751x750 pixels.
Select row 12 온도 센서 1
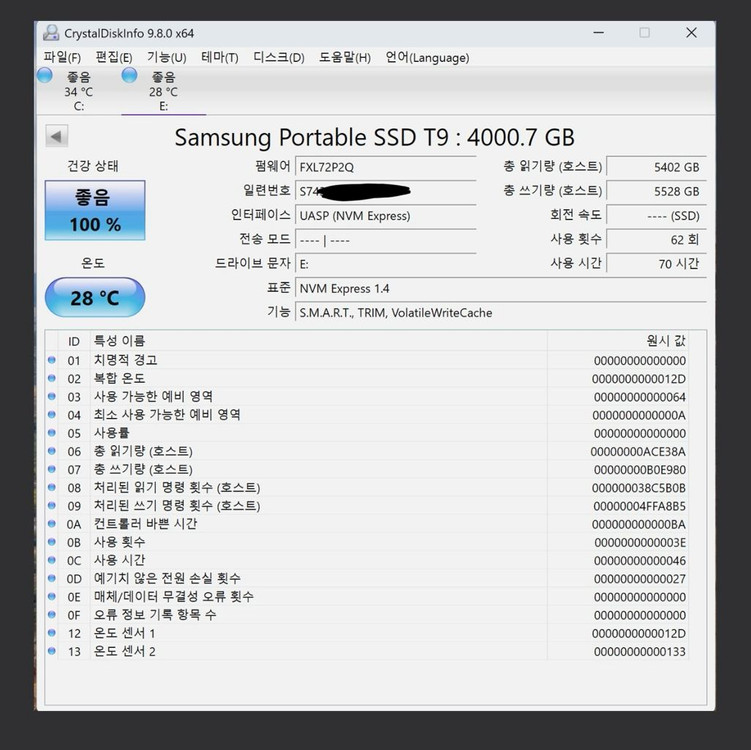click(368, 633)
